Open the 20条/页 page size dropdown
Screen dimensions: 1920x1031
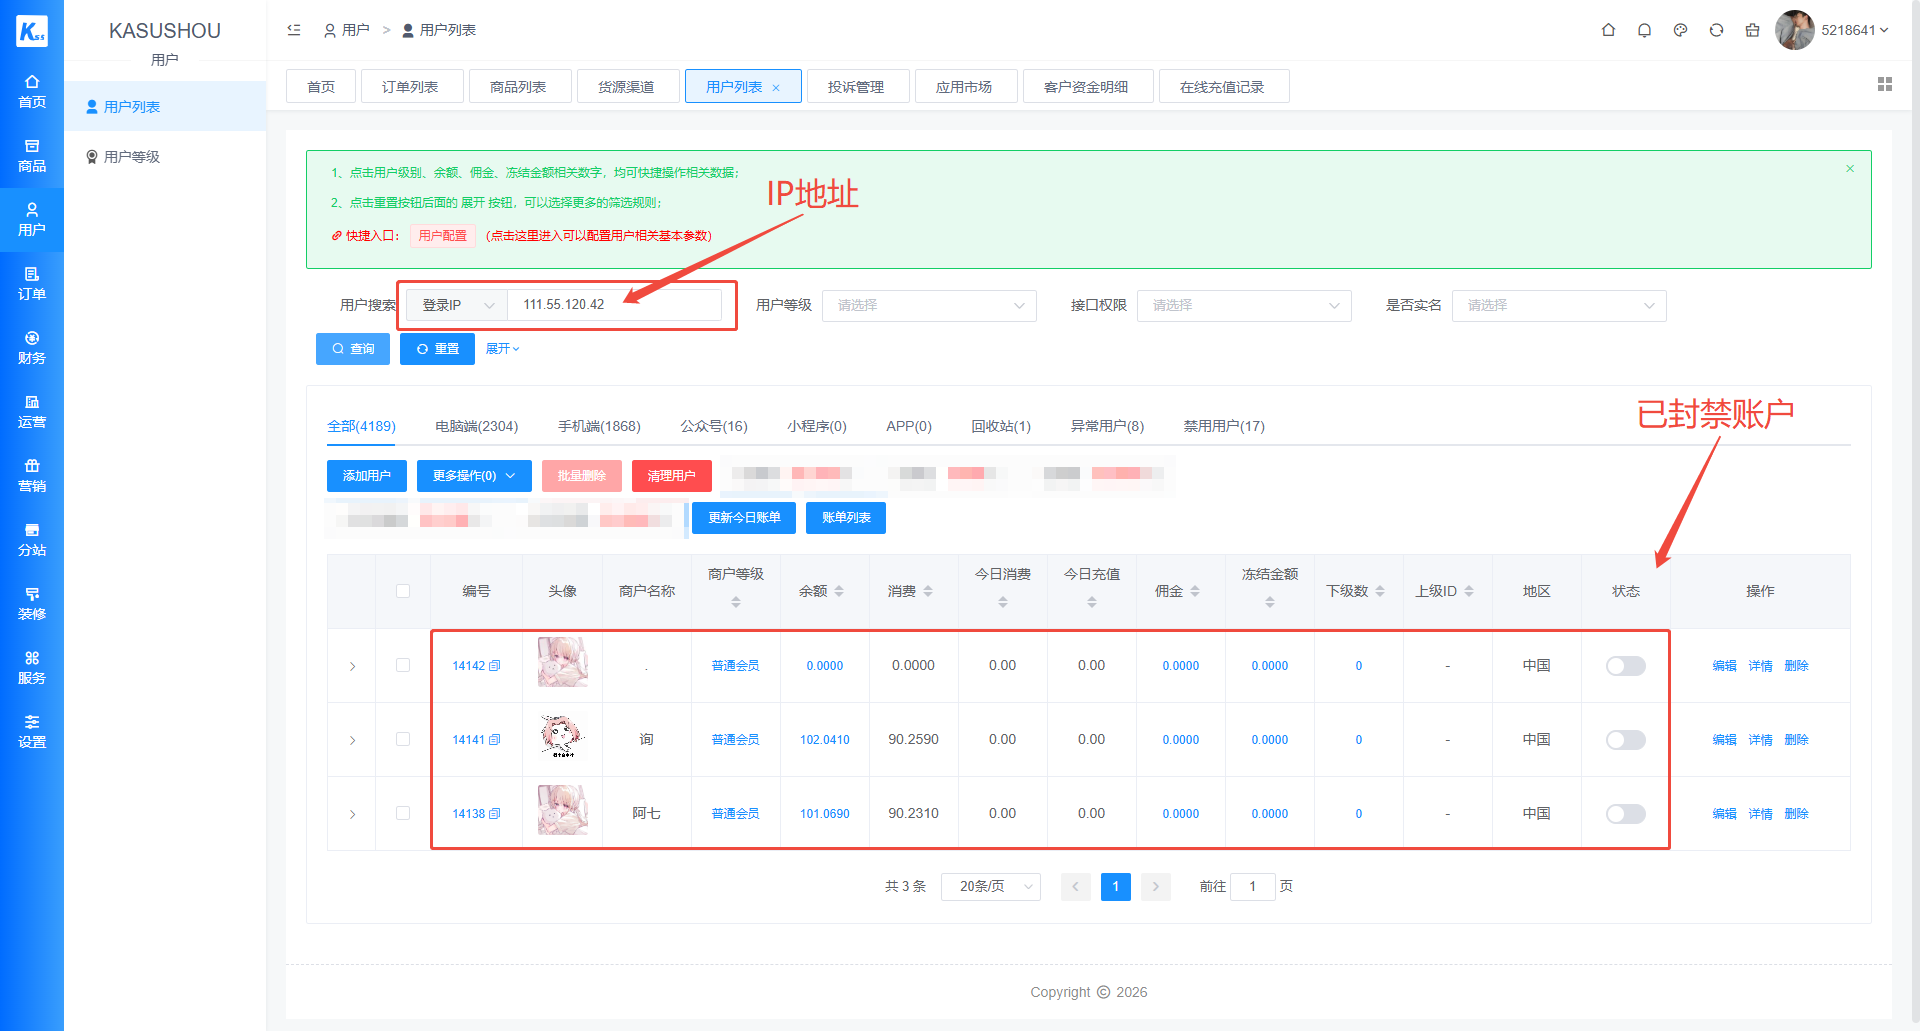990,886
